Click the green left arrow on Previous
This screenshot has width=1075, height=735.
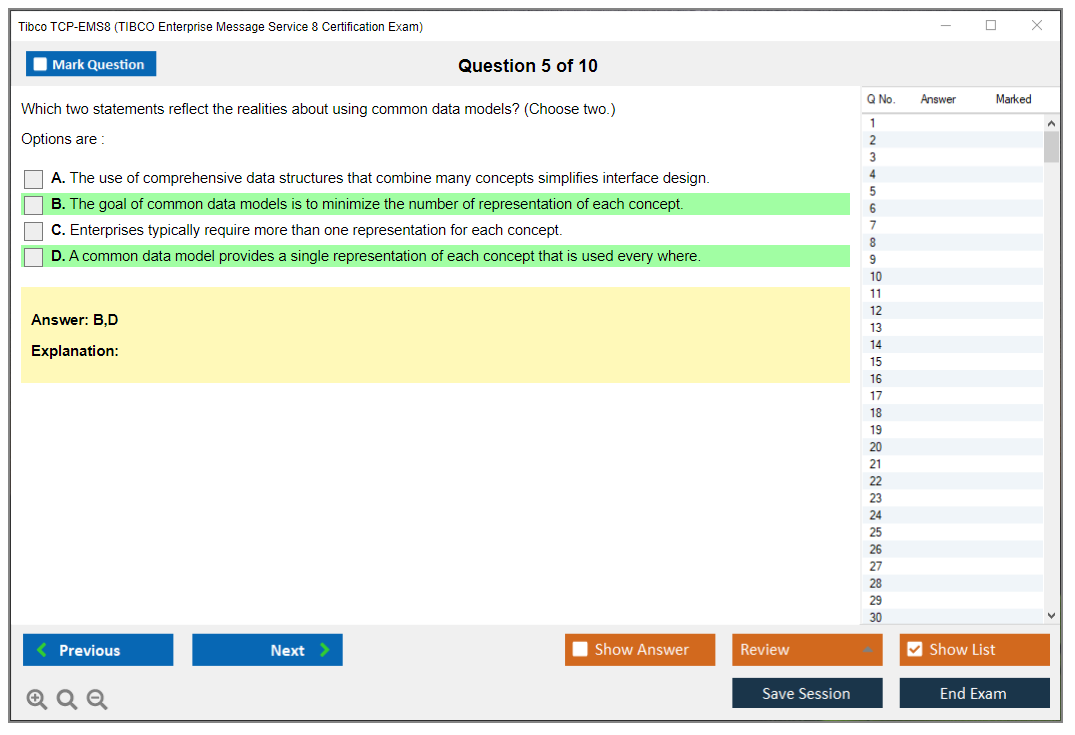42,650
